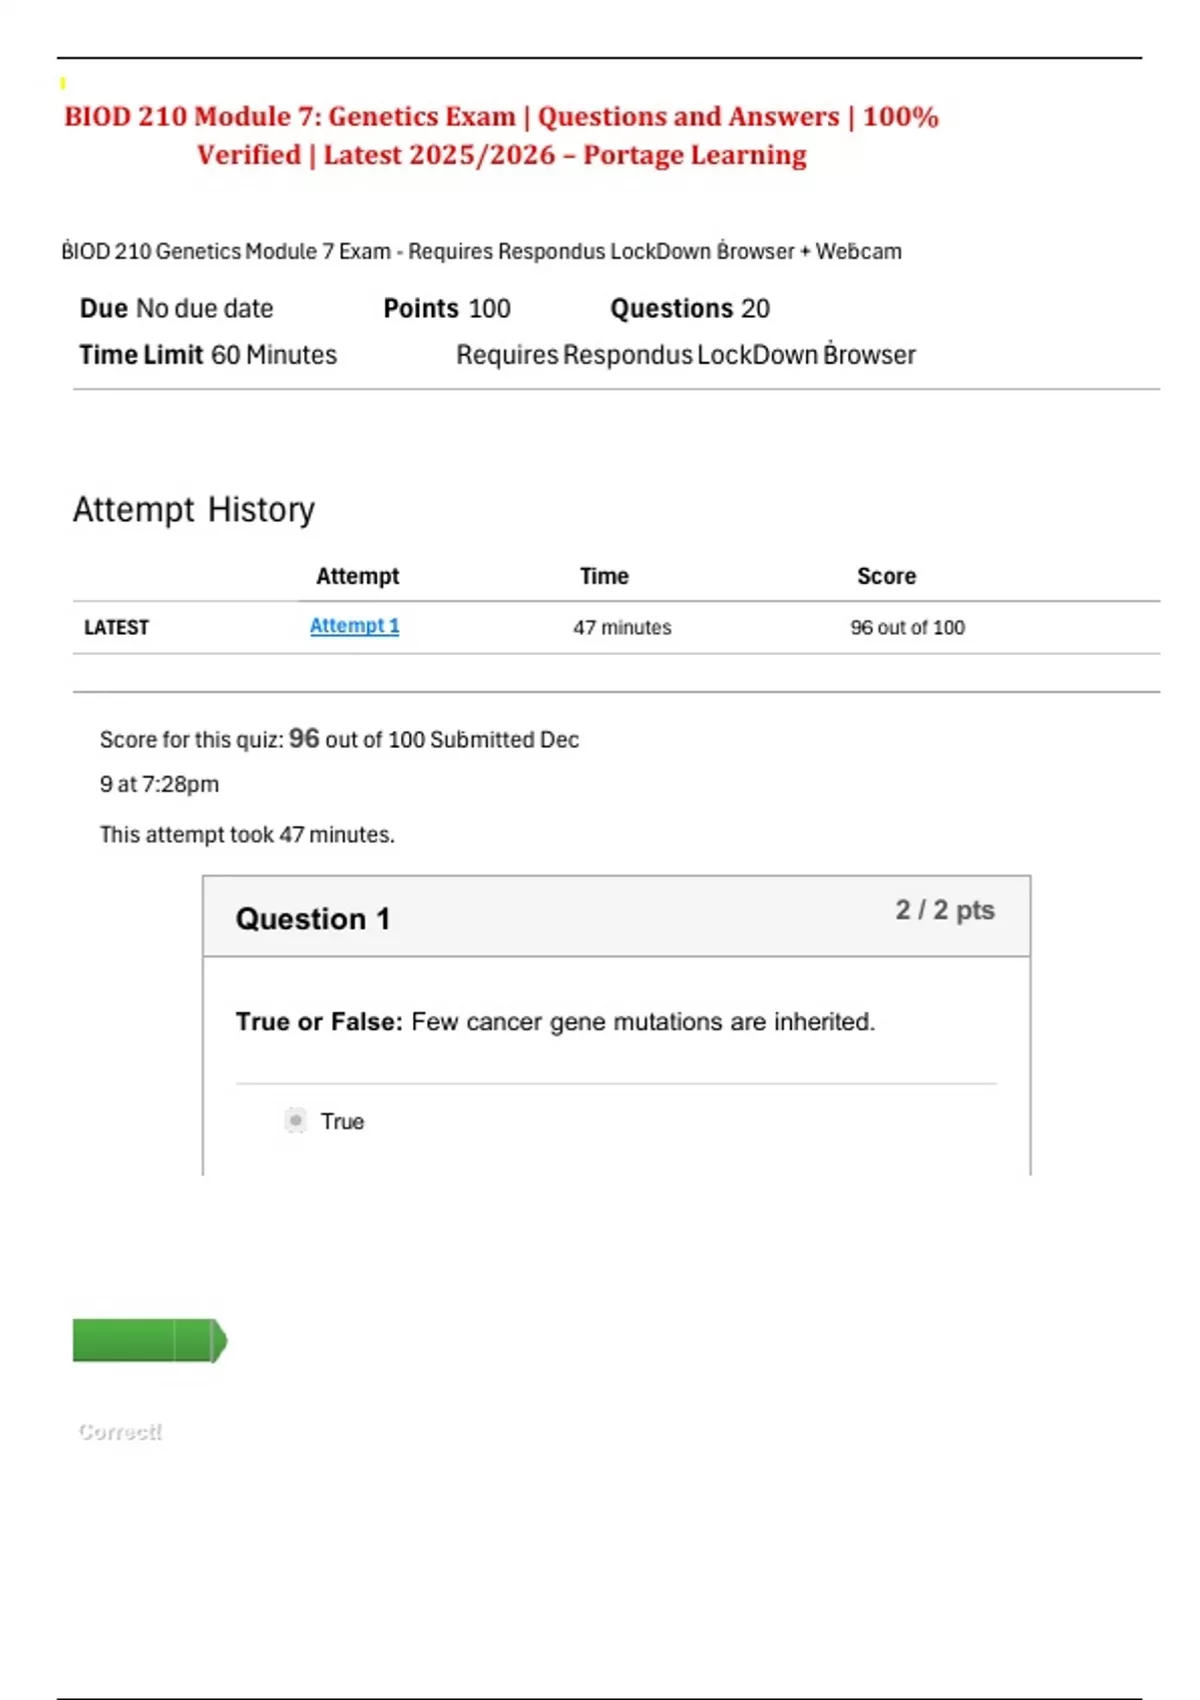
Task: Click the Due No due date text
Action: (x=176, y=309)
